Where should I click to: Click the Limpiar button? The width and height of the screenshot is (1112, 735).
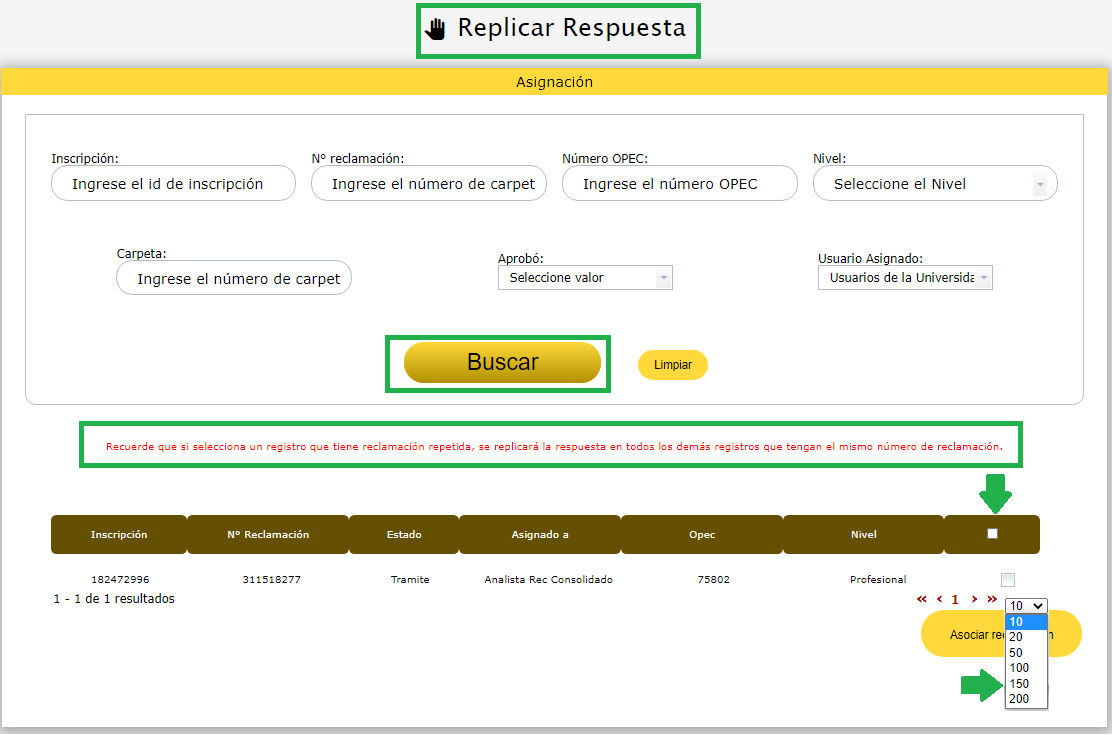(673, 365)
